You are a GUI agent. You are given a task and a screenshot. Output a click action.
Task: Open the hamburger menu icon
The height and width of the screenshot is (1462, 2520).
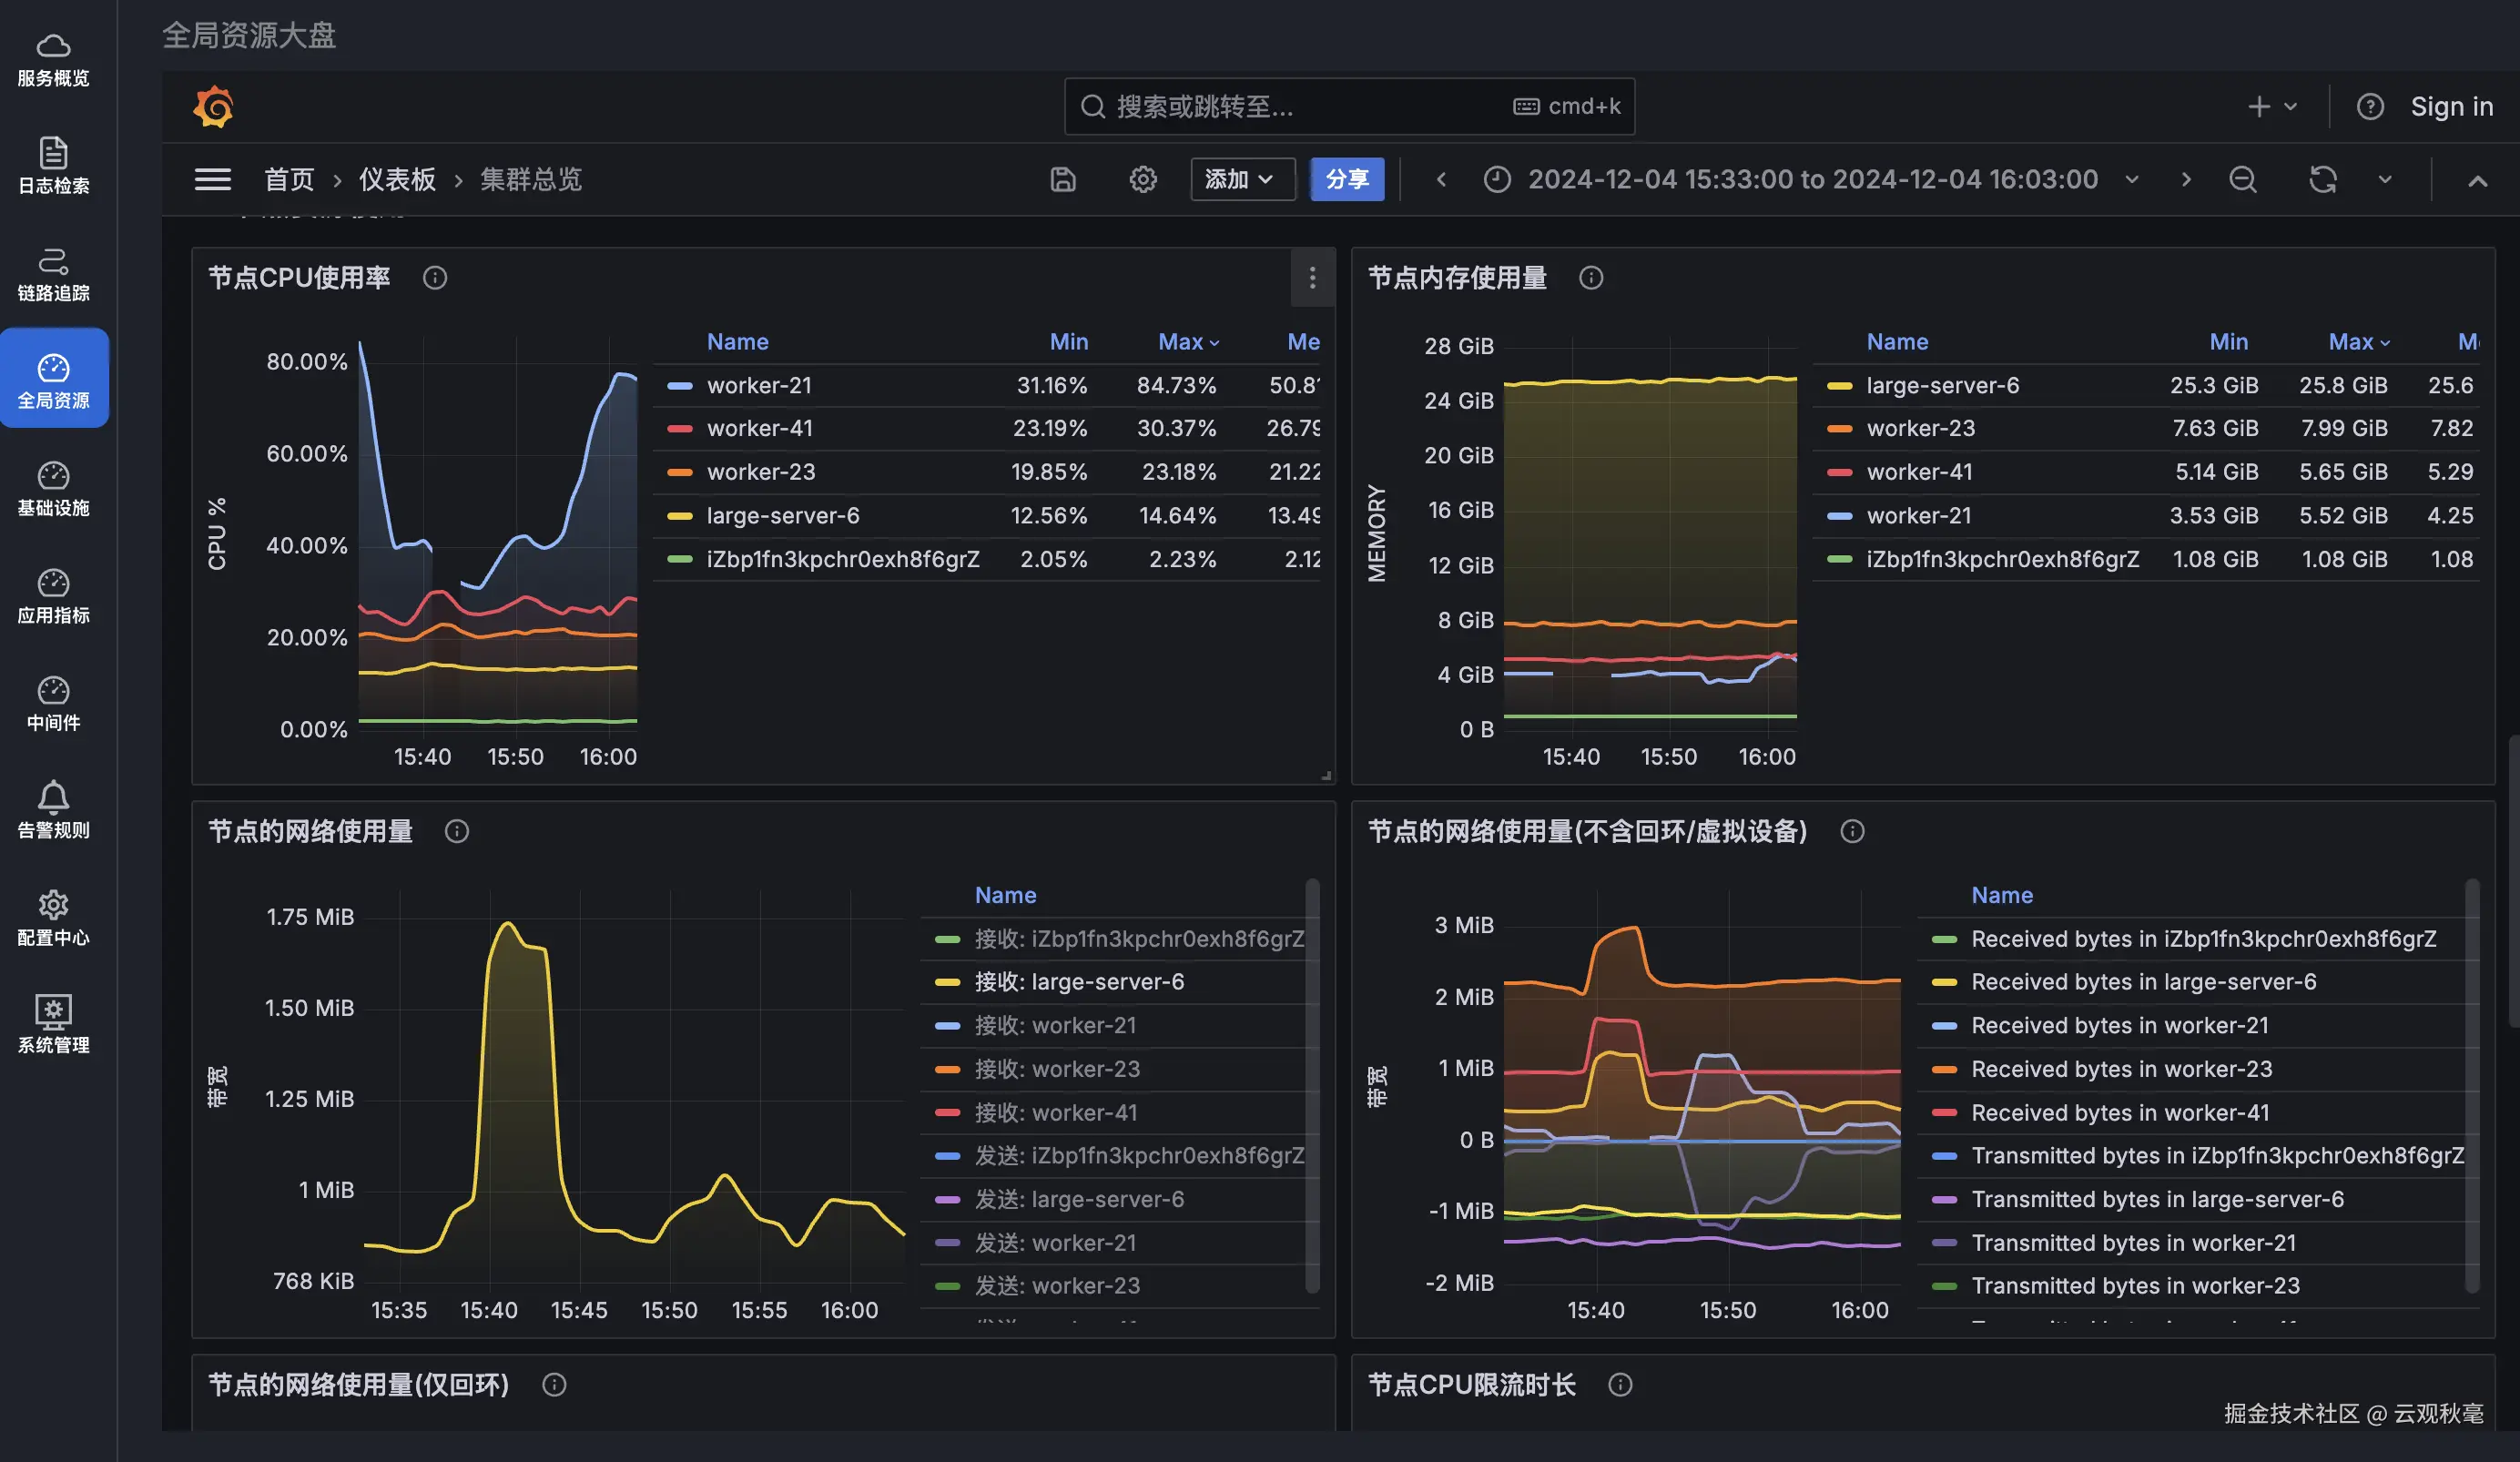[x=212, y=180]
